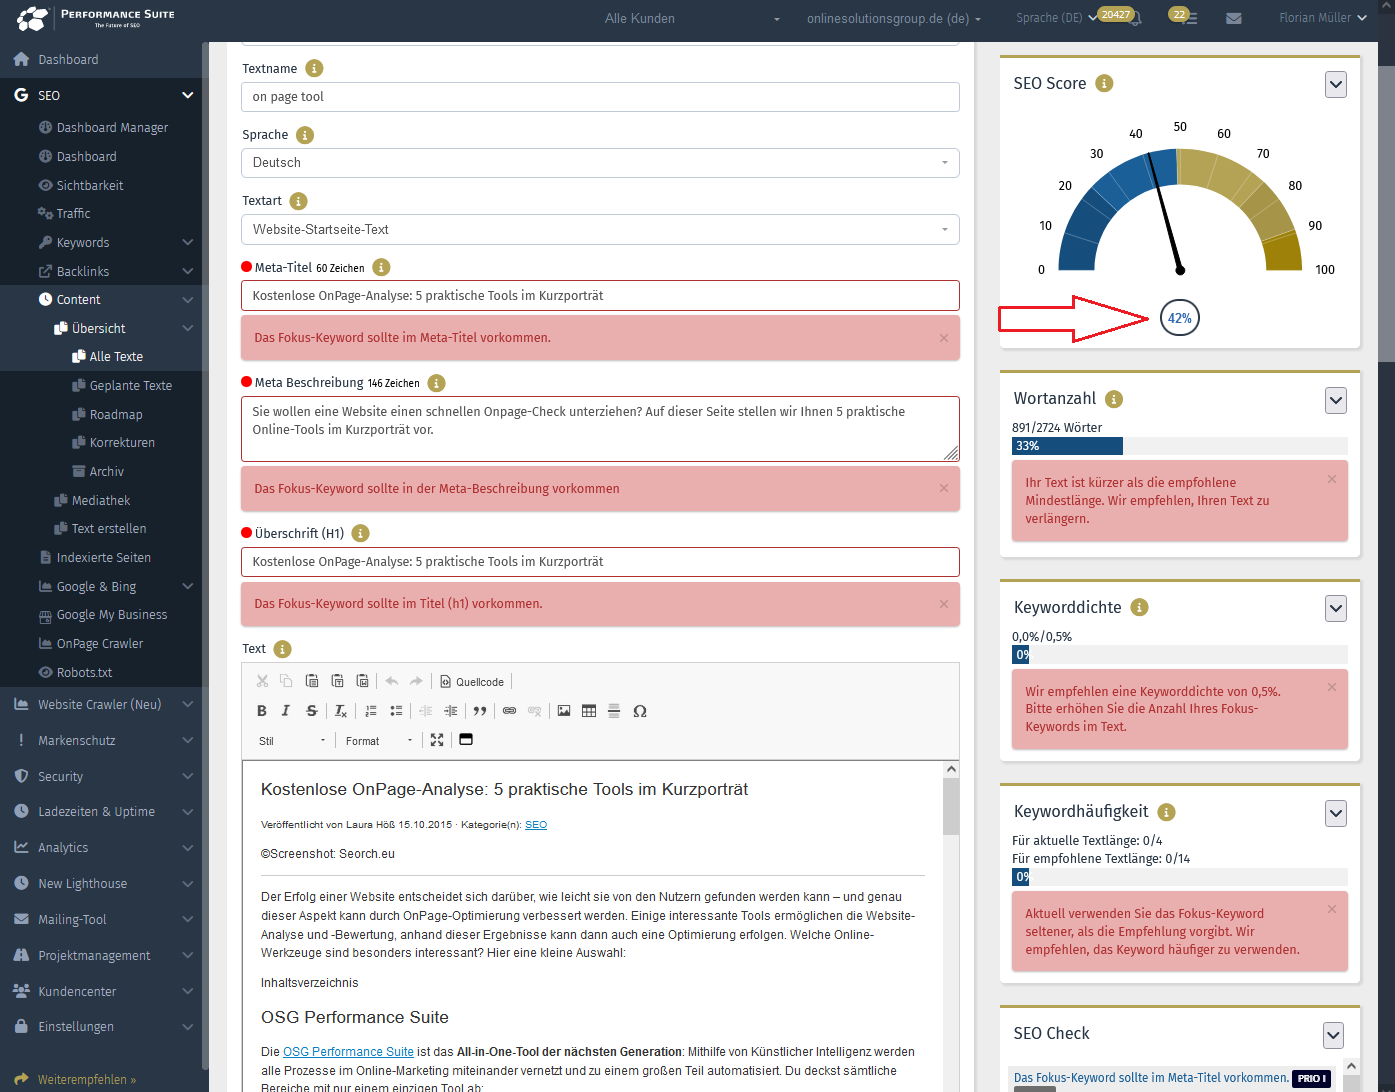Maximize the editor area
The width and height of the screenshot is (1395, 1092).
[437, 740]
